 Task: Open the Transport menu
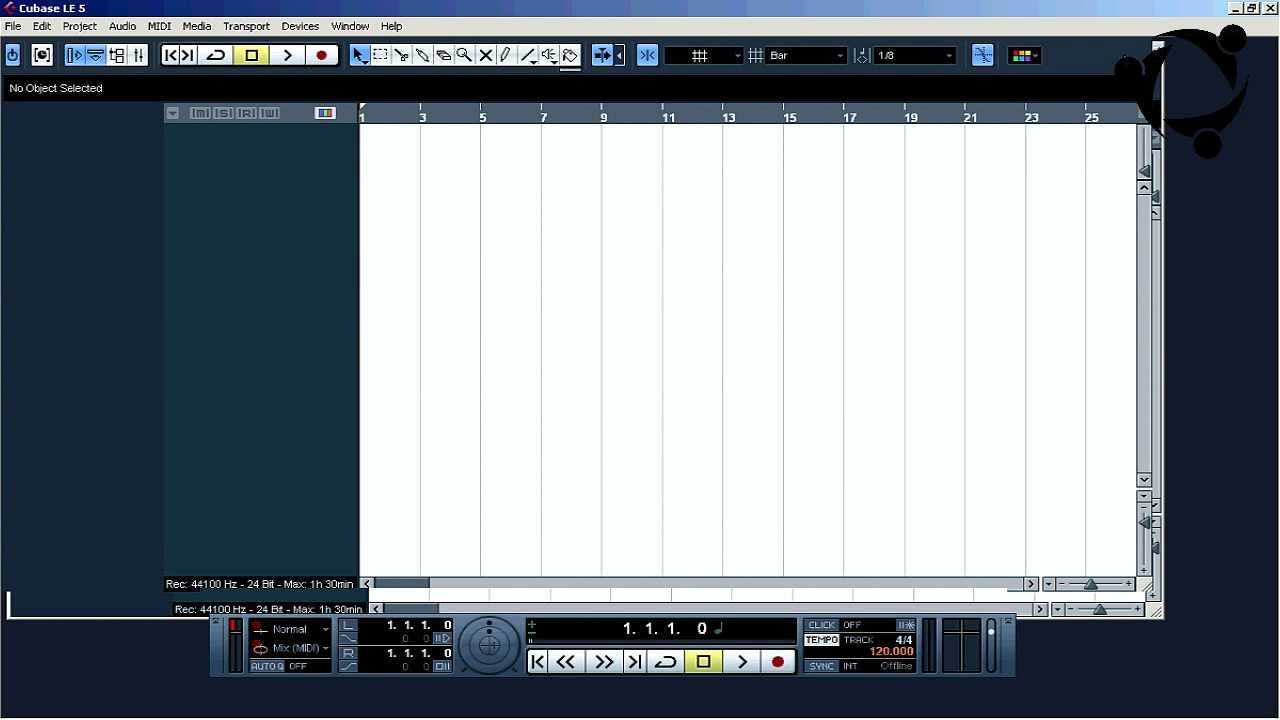pyautogui.click(x=246, y=26)
